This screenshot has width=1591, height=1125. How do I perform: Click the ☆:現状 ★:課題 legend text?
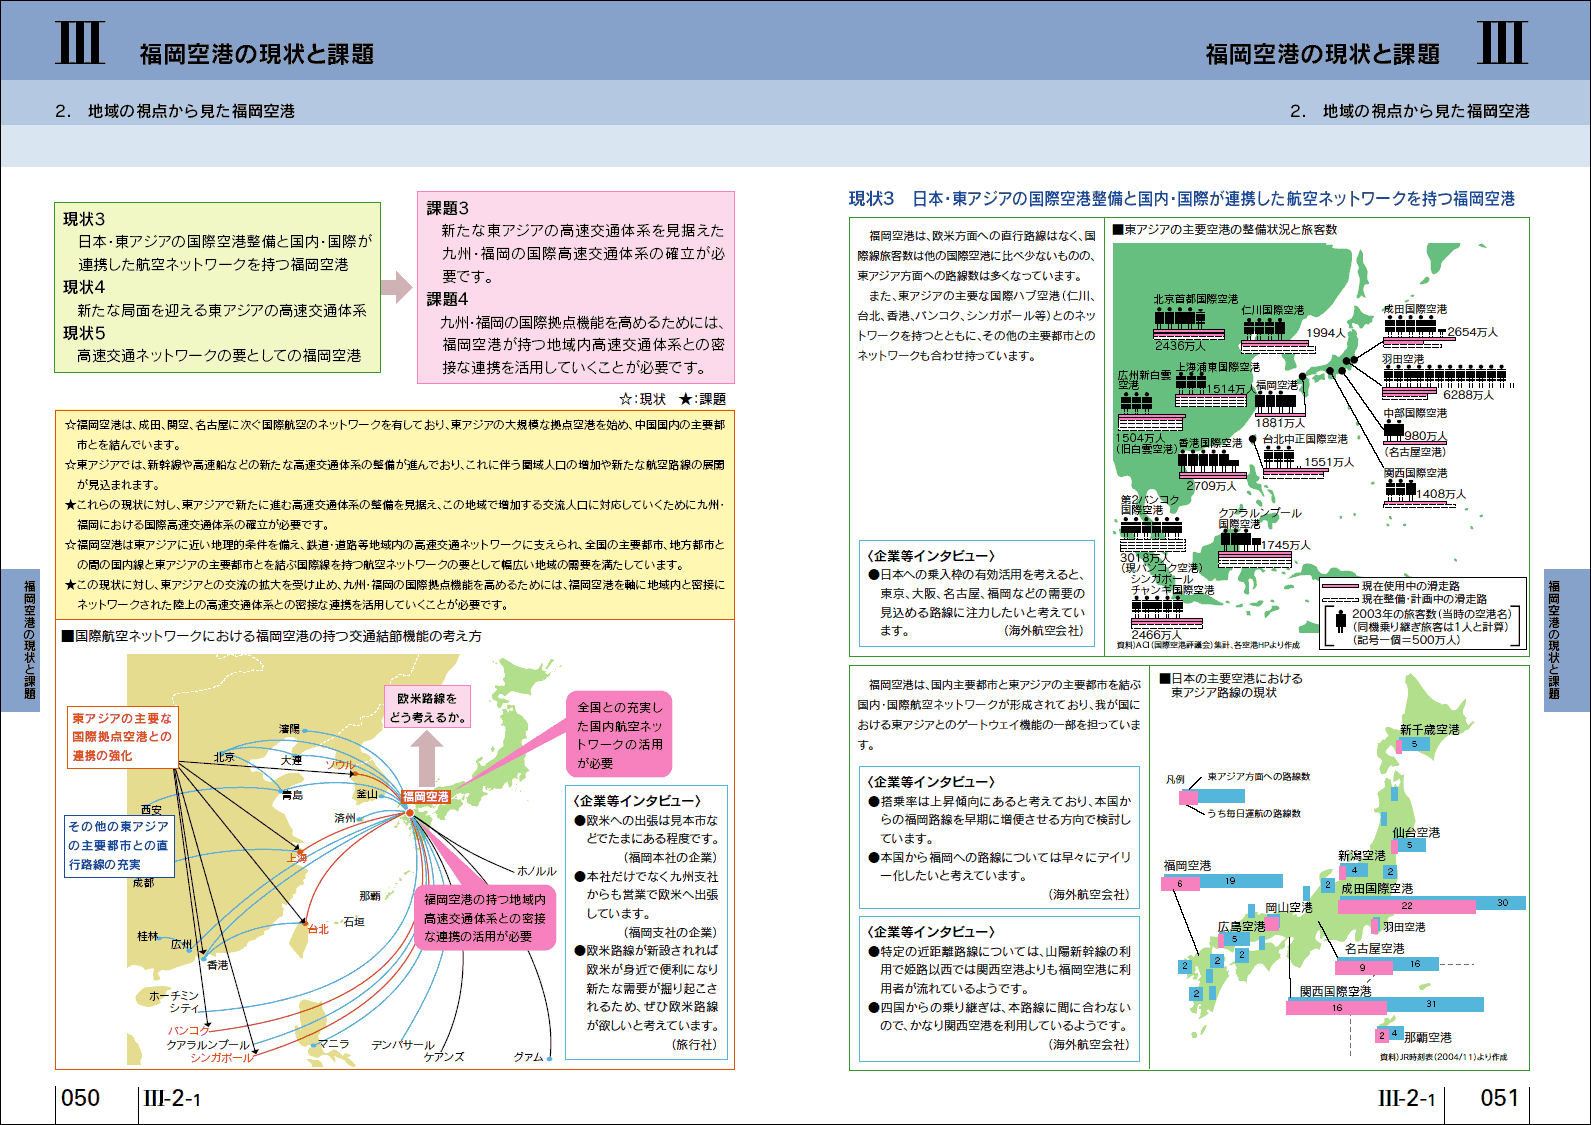[x=672, y=399]
